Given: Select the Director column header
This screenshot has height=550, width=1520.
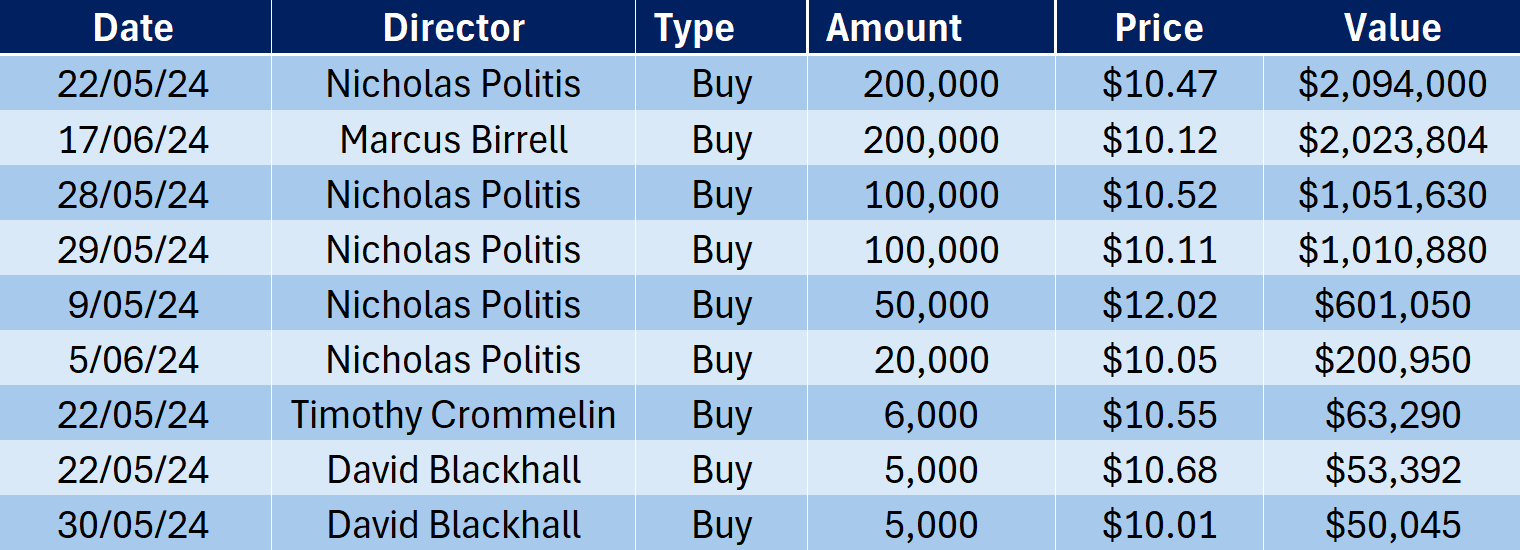Looking at the screenshot, I should [453, 28].
